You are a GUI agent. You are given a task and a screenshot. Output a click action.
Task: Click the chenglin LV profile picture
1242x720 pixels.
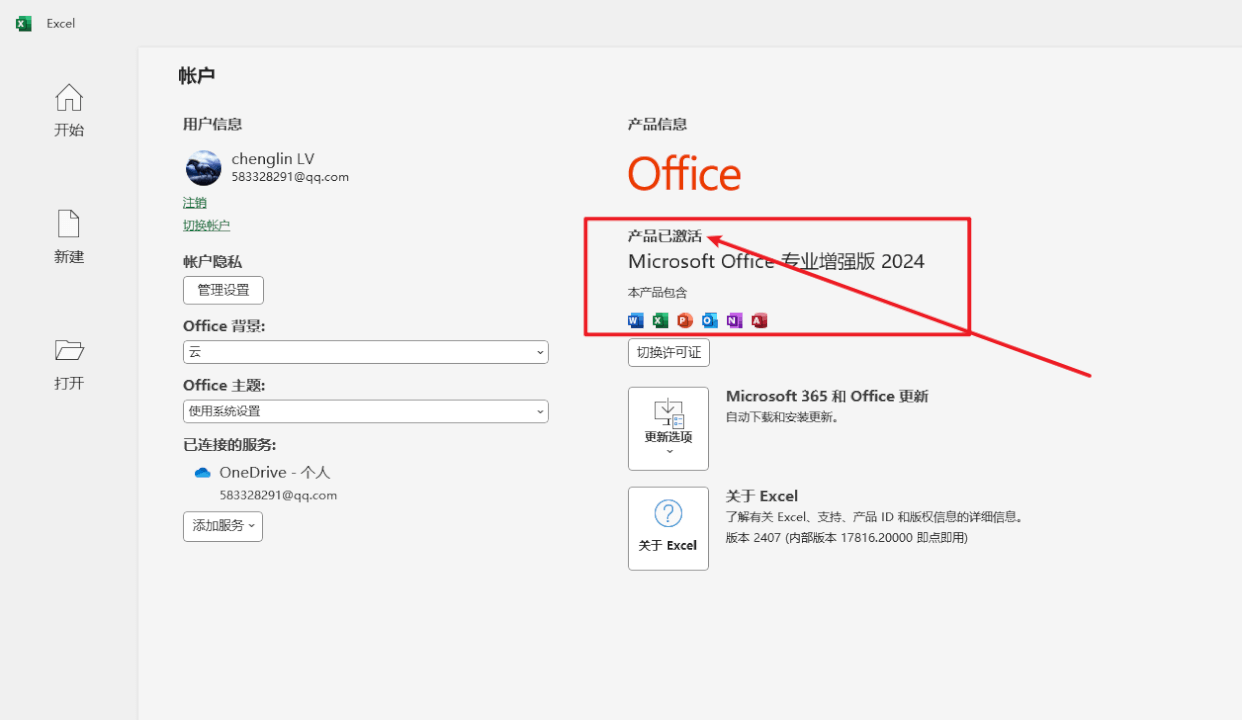(203, 168)
